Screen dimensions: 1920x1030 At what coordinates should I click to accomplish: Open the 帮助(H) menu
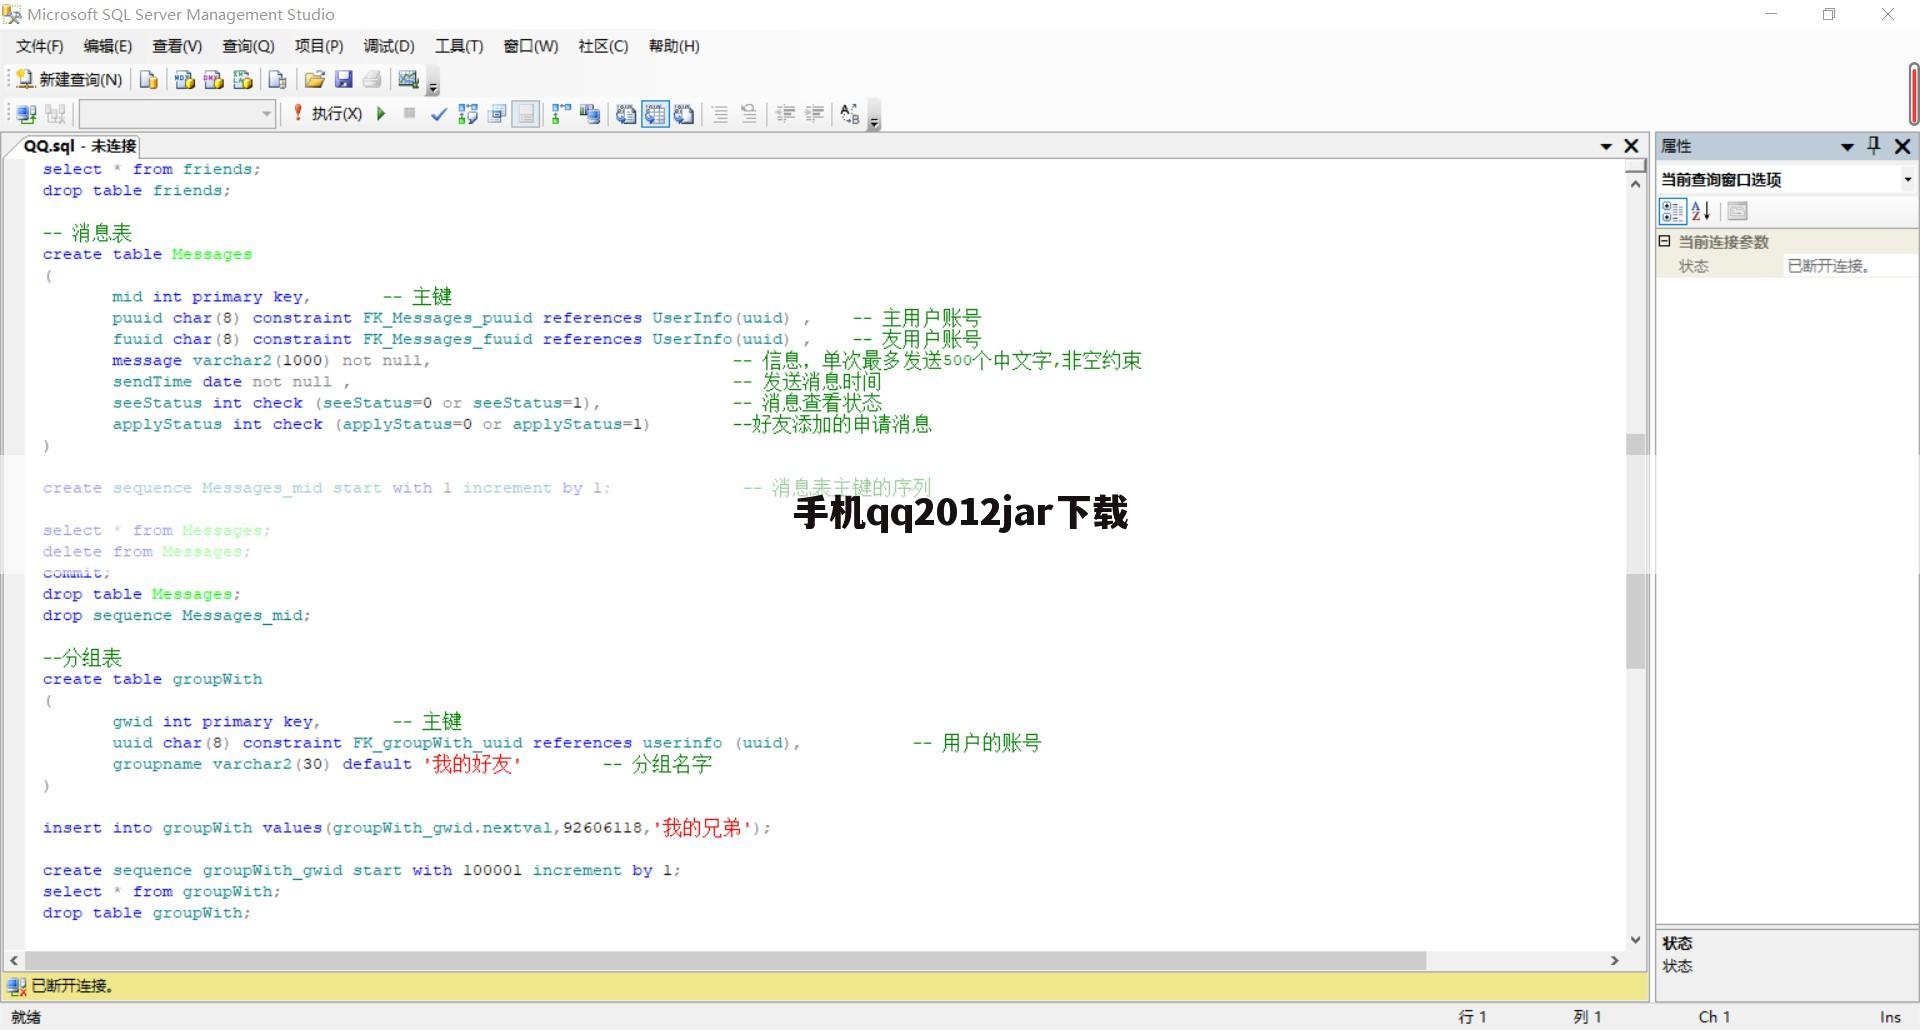pos(674,46)
